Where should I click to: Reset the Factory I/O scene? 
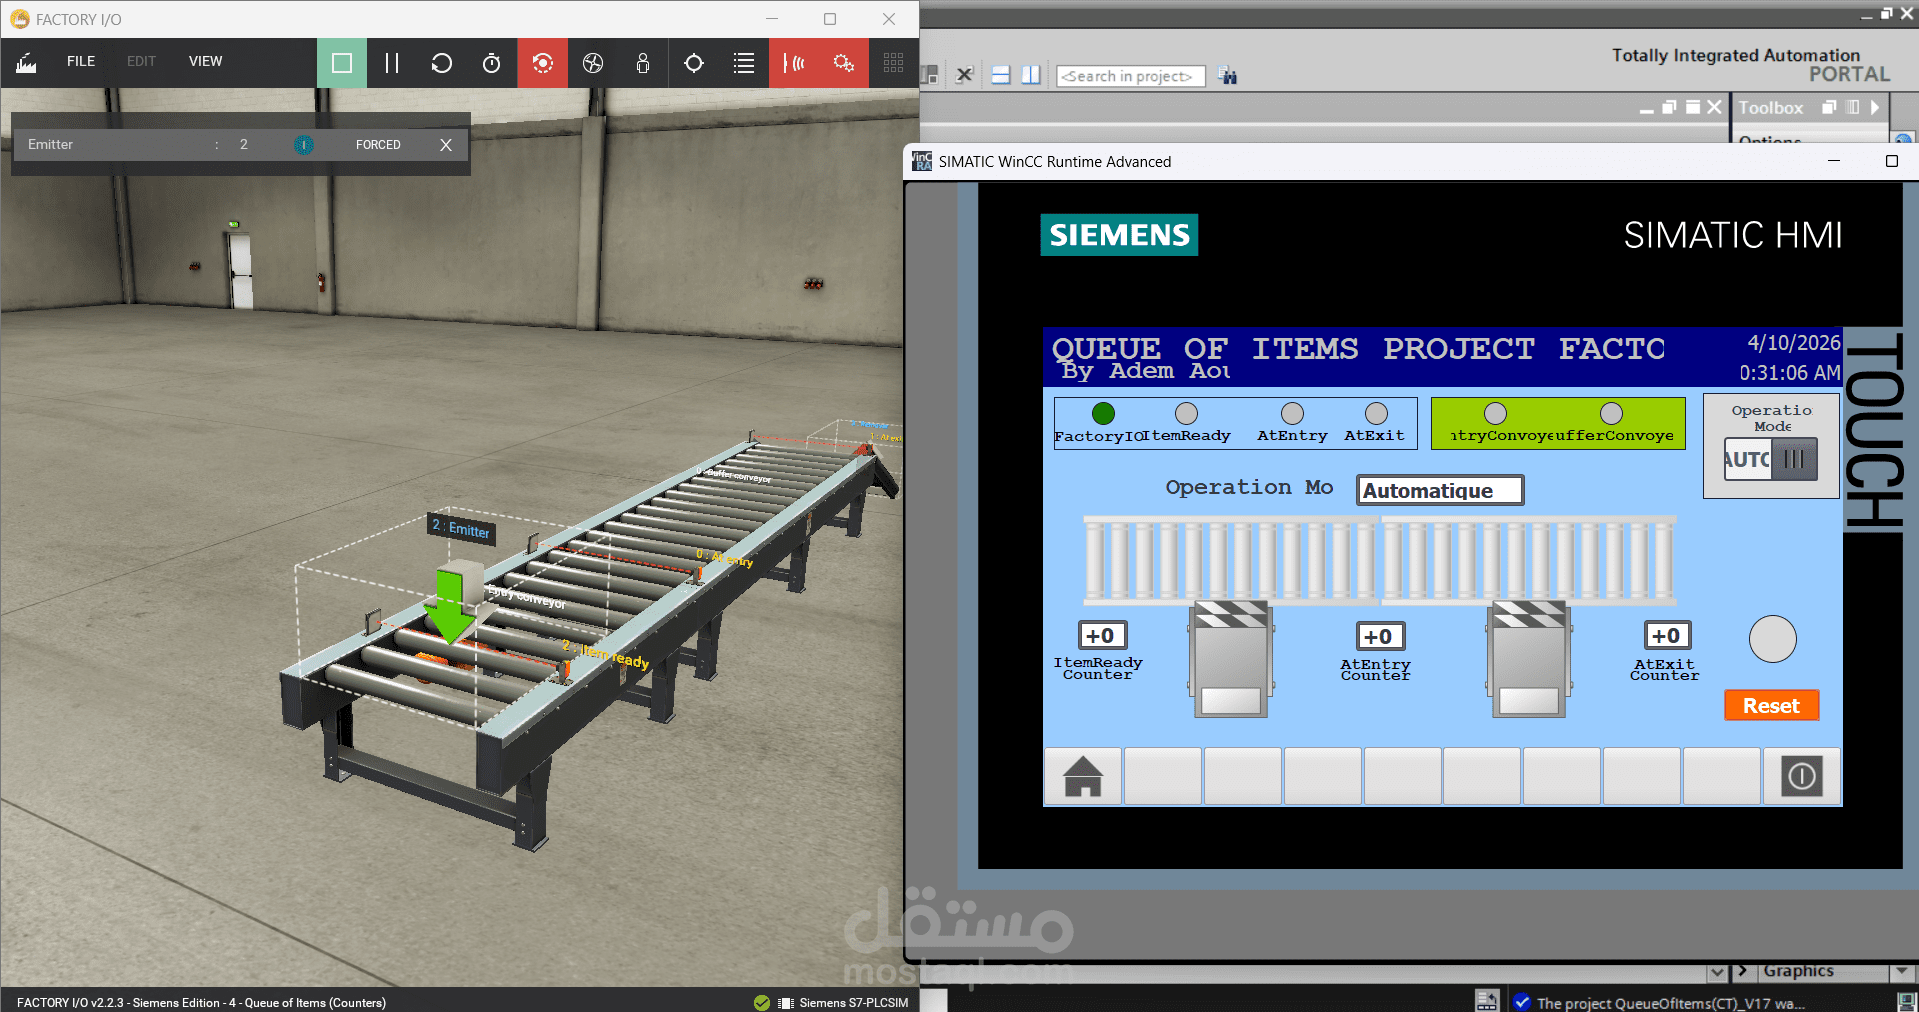pyautogui.click(x=442, y=63)
